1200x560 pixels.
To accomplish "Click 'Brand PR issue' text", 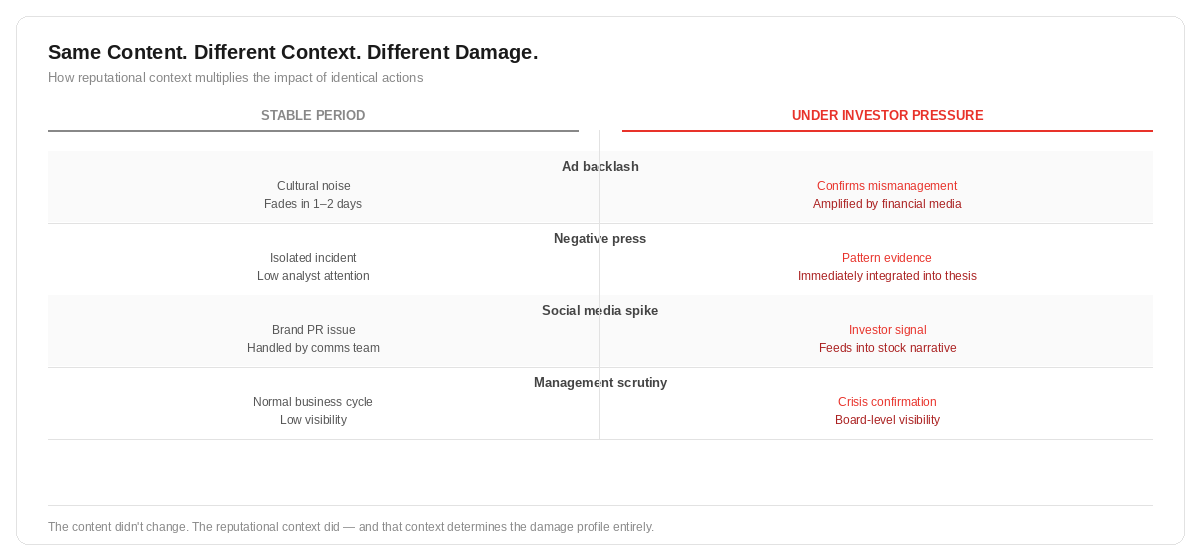I will tap(313, 330).
